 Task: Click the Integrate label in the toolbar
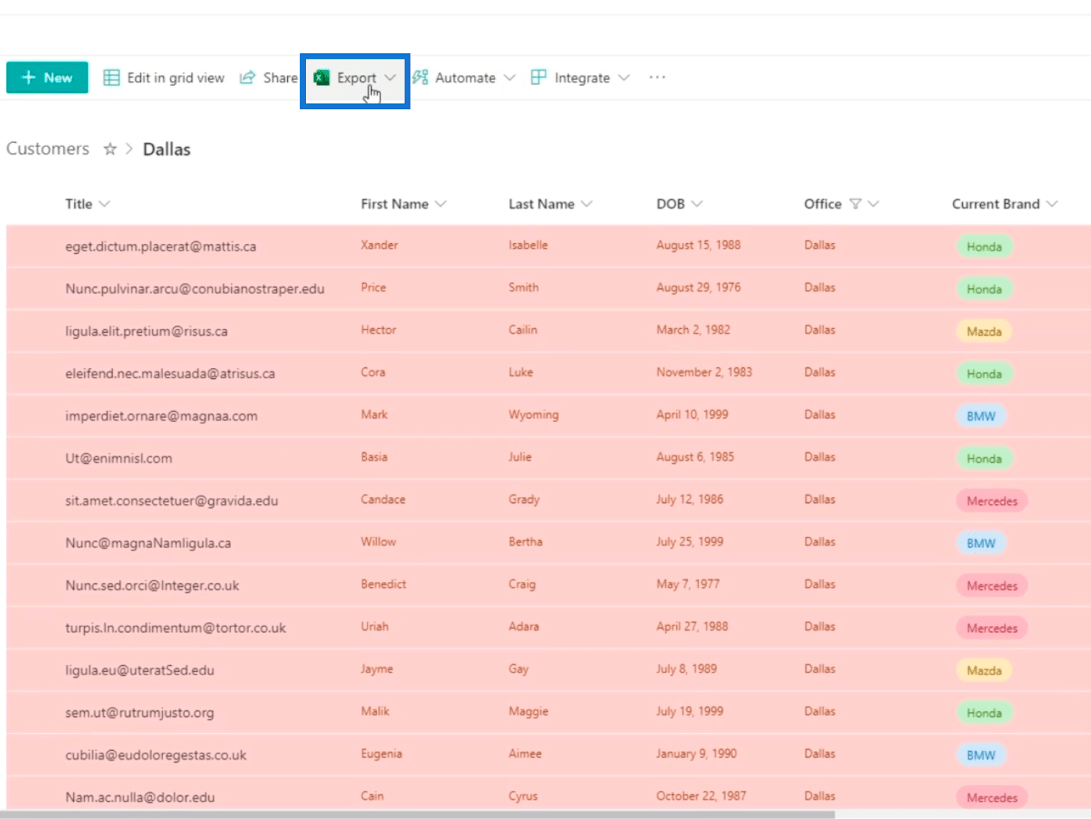pos(582,77)
